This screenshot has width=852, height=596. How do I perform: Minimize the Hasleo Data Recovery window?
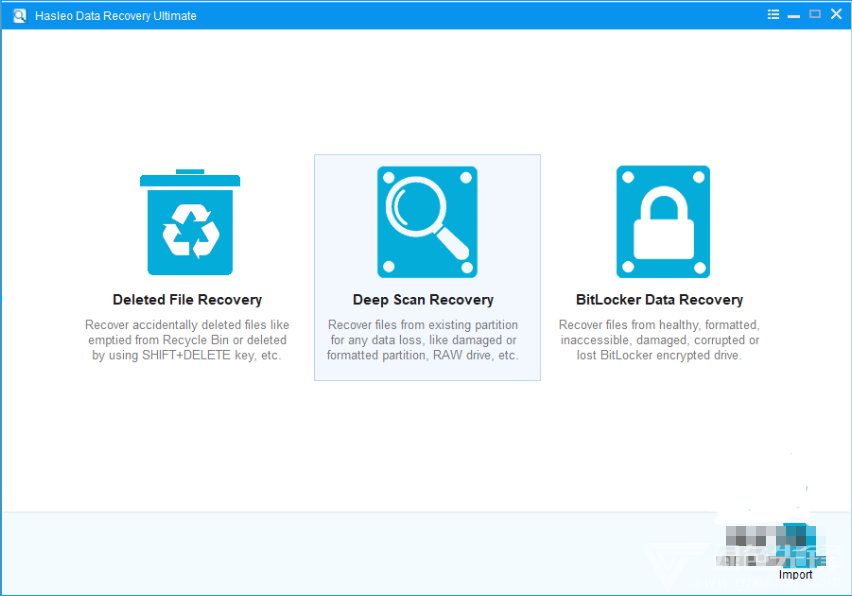pyautogui.click(x=794, y=15)
